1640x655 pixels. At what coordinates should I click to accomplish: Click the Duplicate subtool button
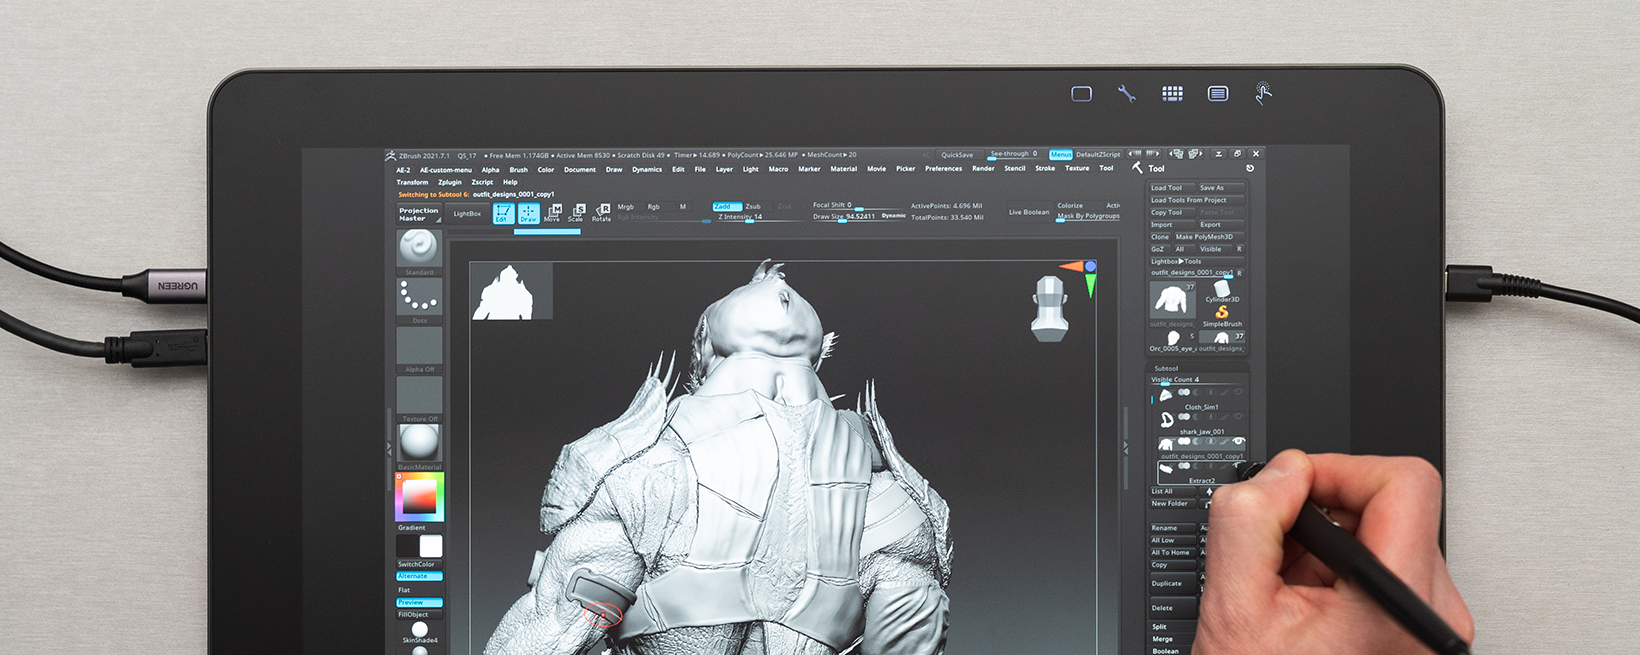tap(1172, 583)
